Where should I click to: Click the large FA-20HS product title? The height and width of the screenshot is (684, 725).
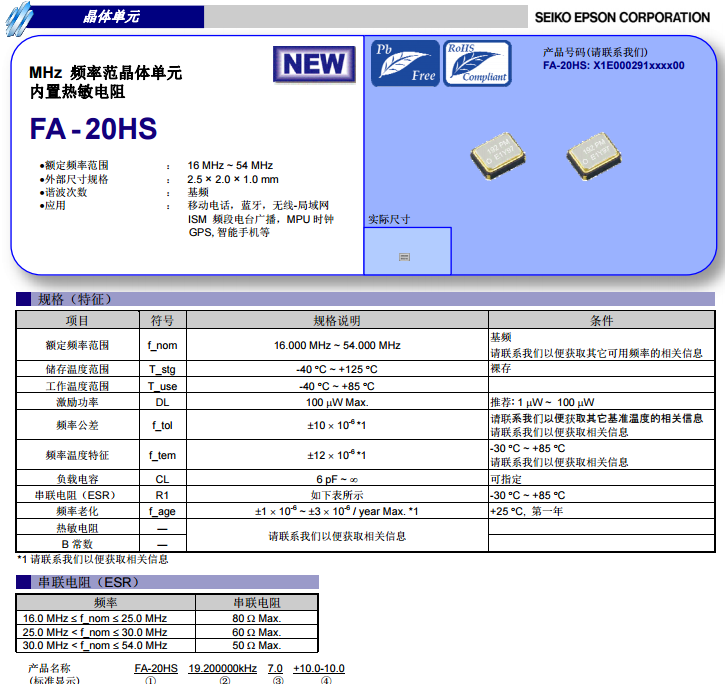tap(94, 129)
